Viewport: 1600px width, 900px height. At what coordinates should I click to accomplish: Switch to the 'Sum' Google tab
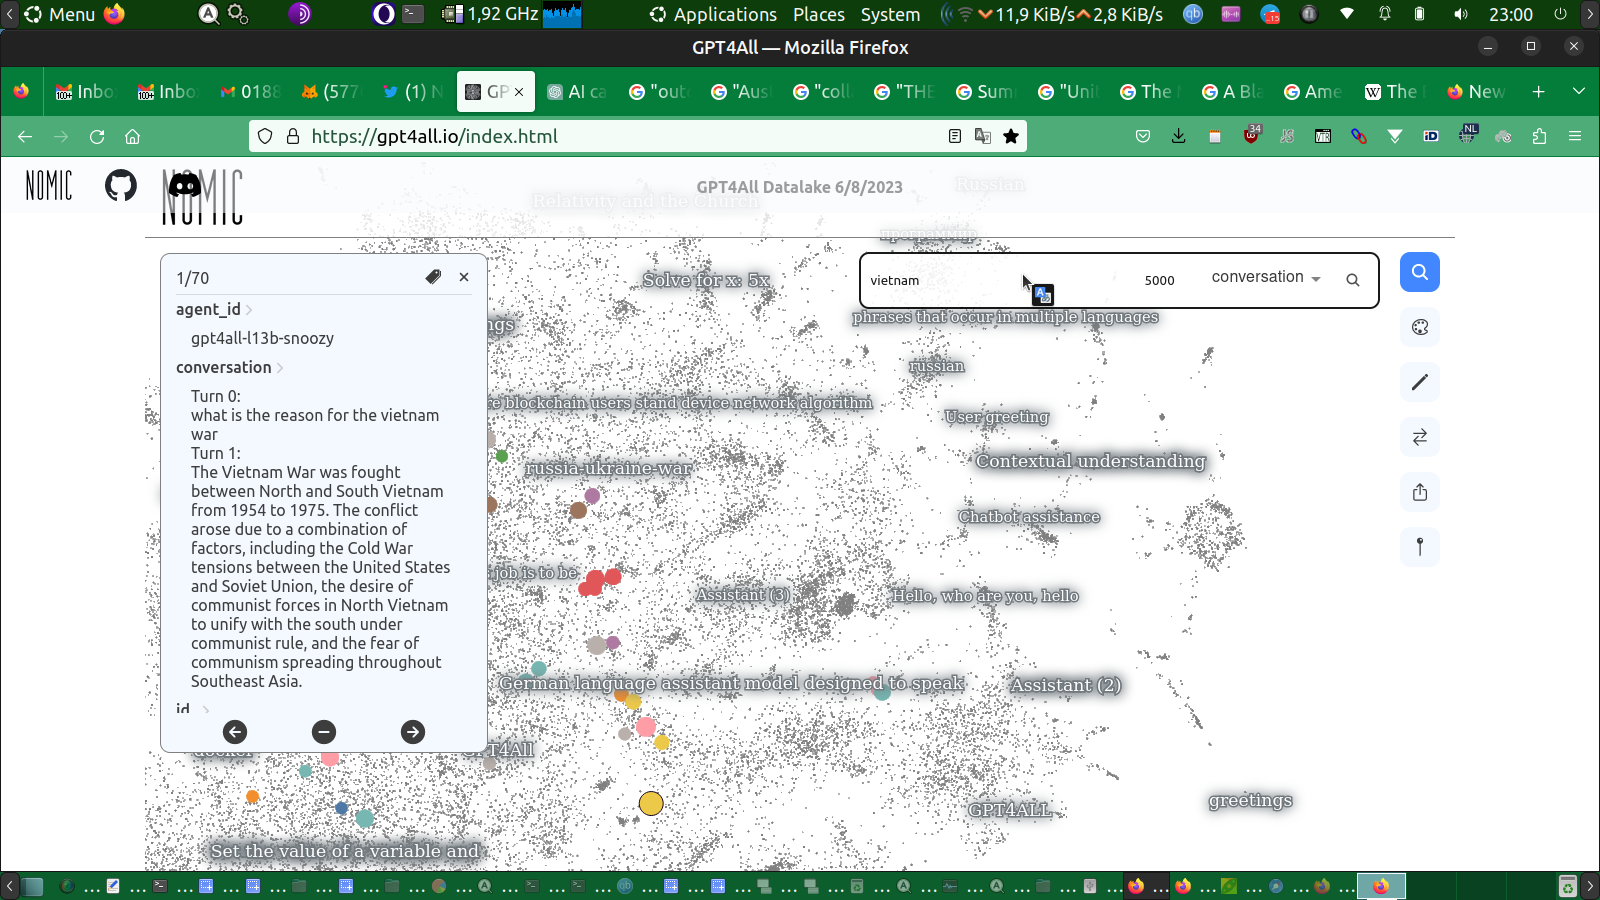point(987,91)
